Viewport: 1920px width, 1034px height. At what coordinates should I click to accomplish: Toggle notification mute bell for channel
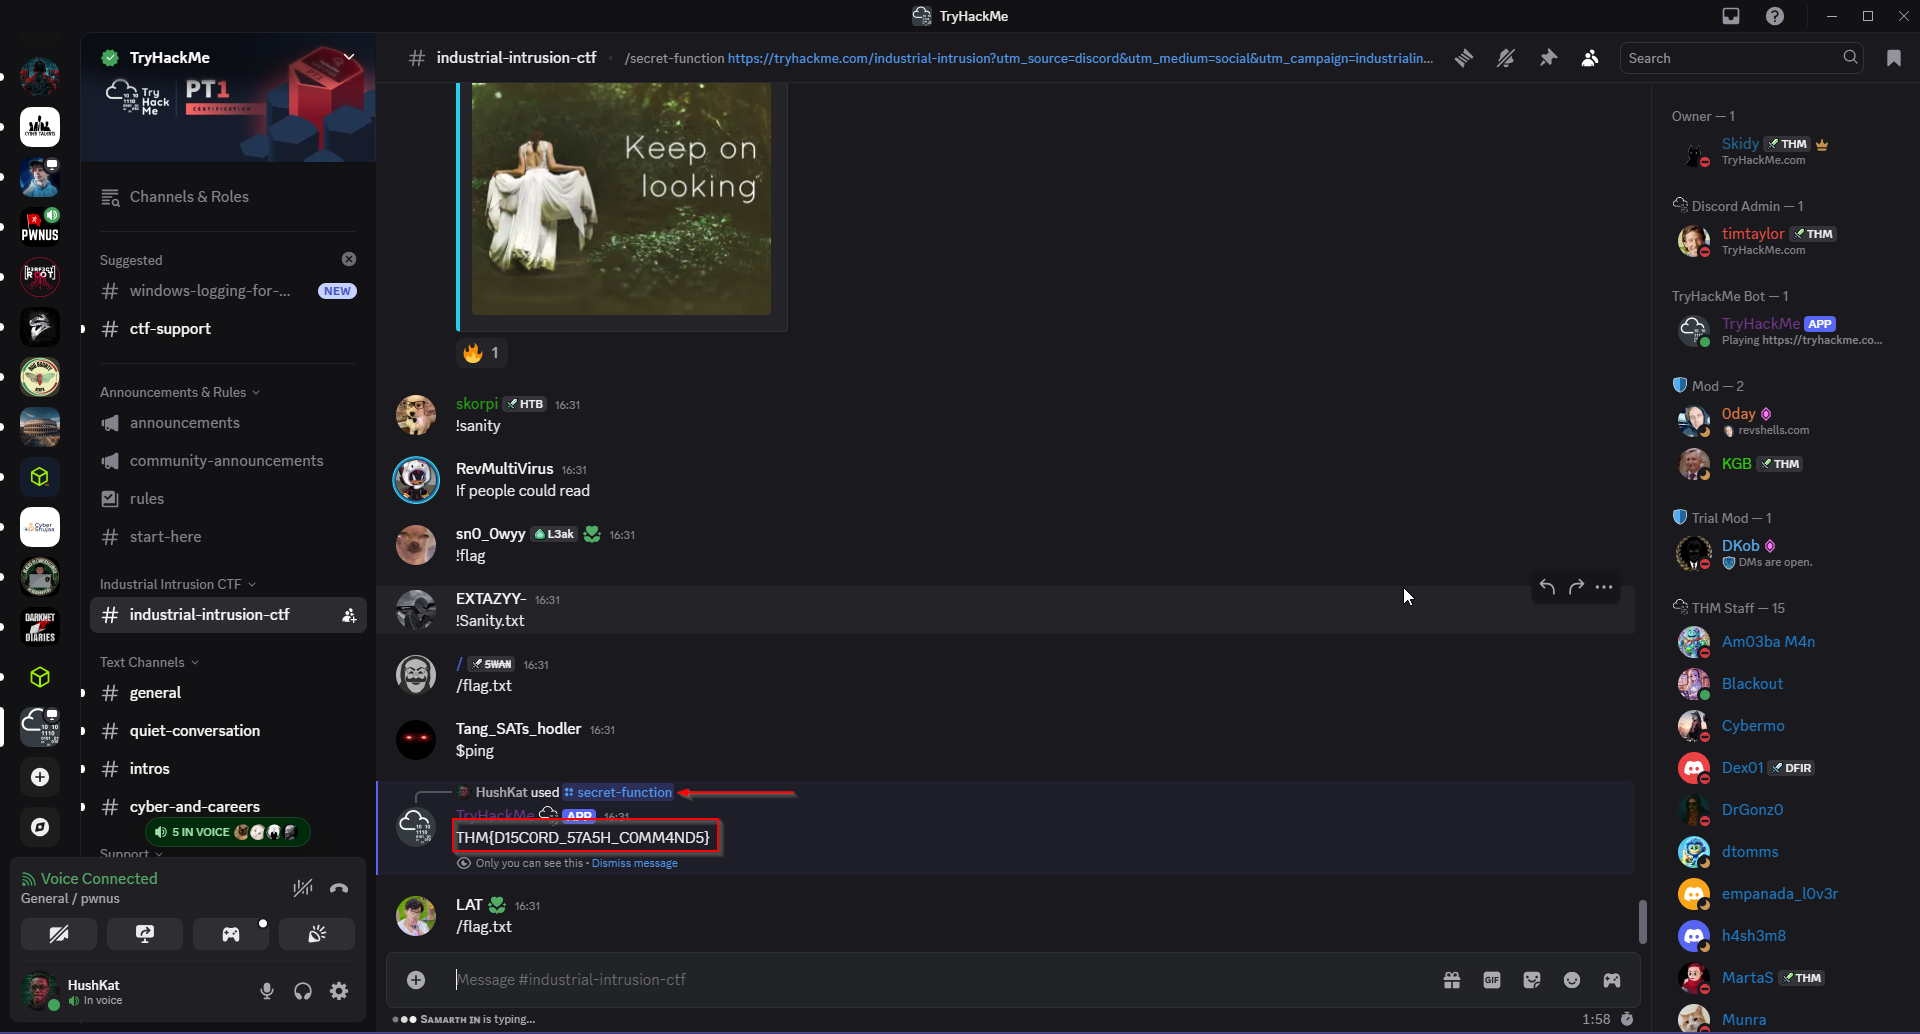tap(1506, 58)
